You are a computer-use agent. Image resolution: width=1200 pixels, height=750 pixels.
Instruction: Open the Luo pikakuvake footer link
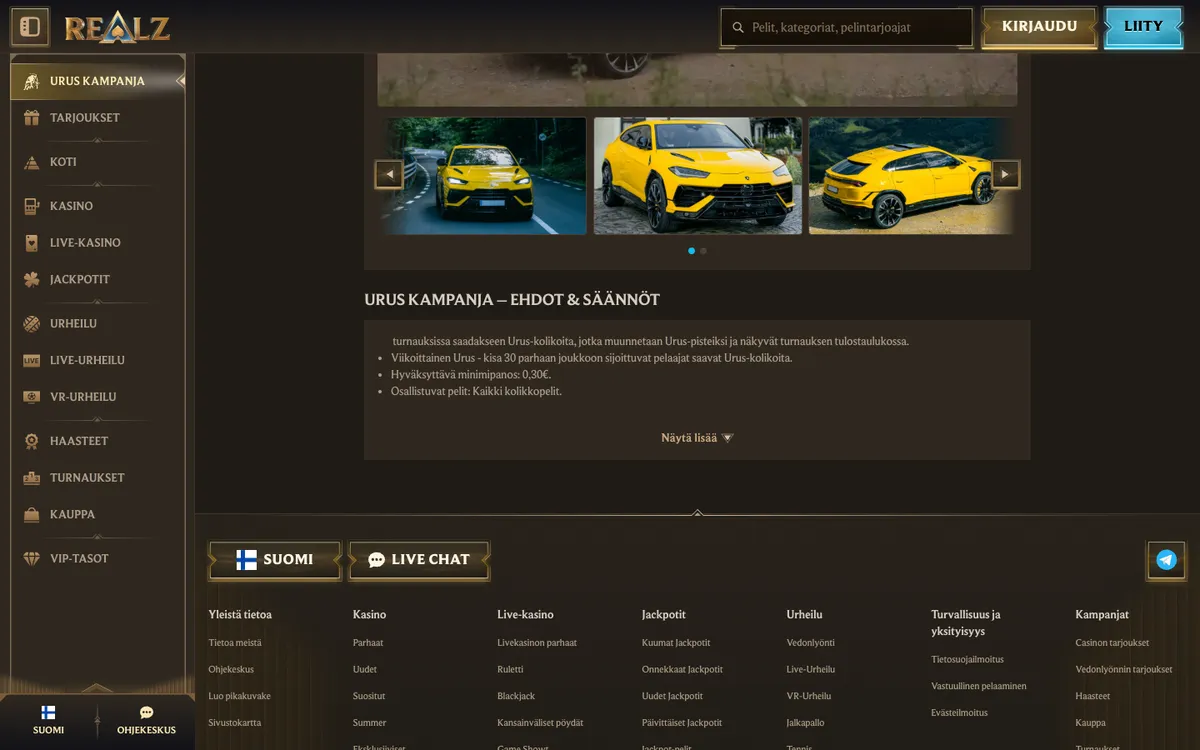pyautogui.click(x=240, y=696)
